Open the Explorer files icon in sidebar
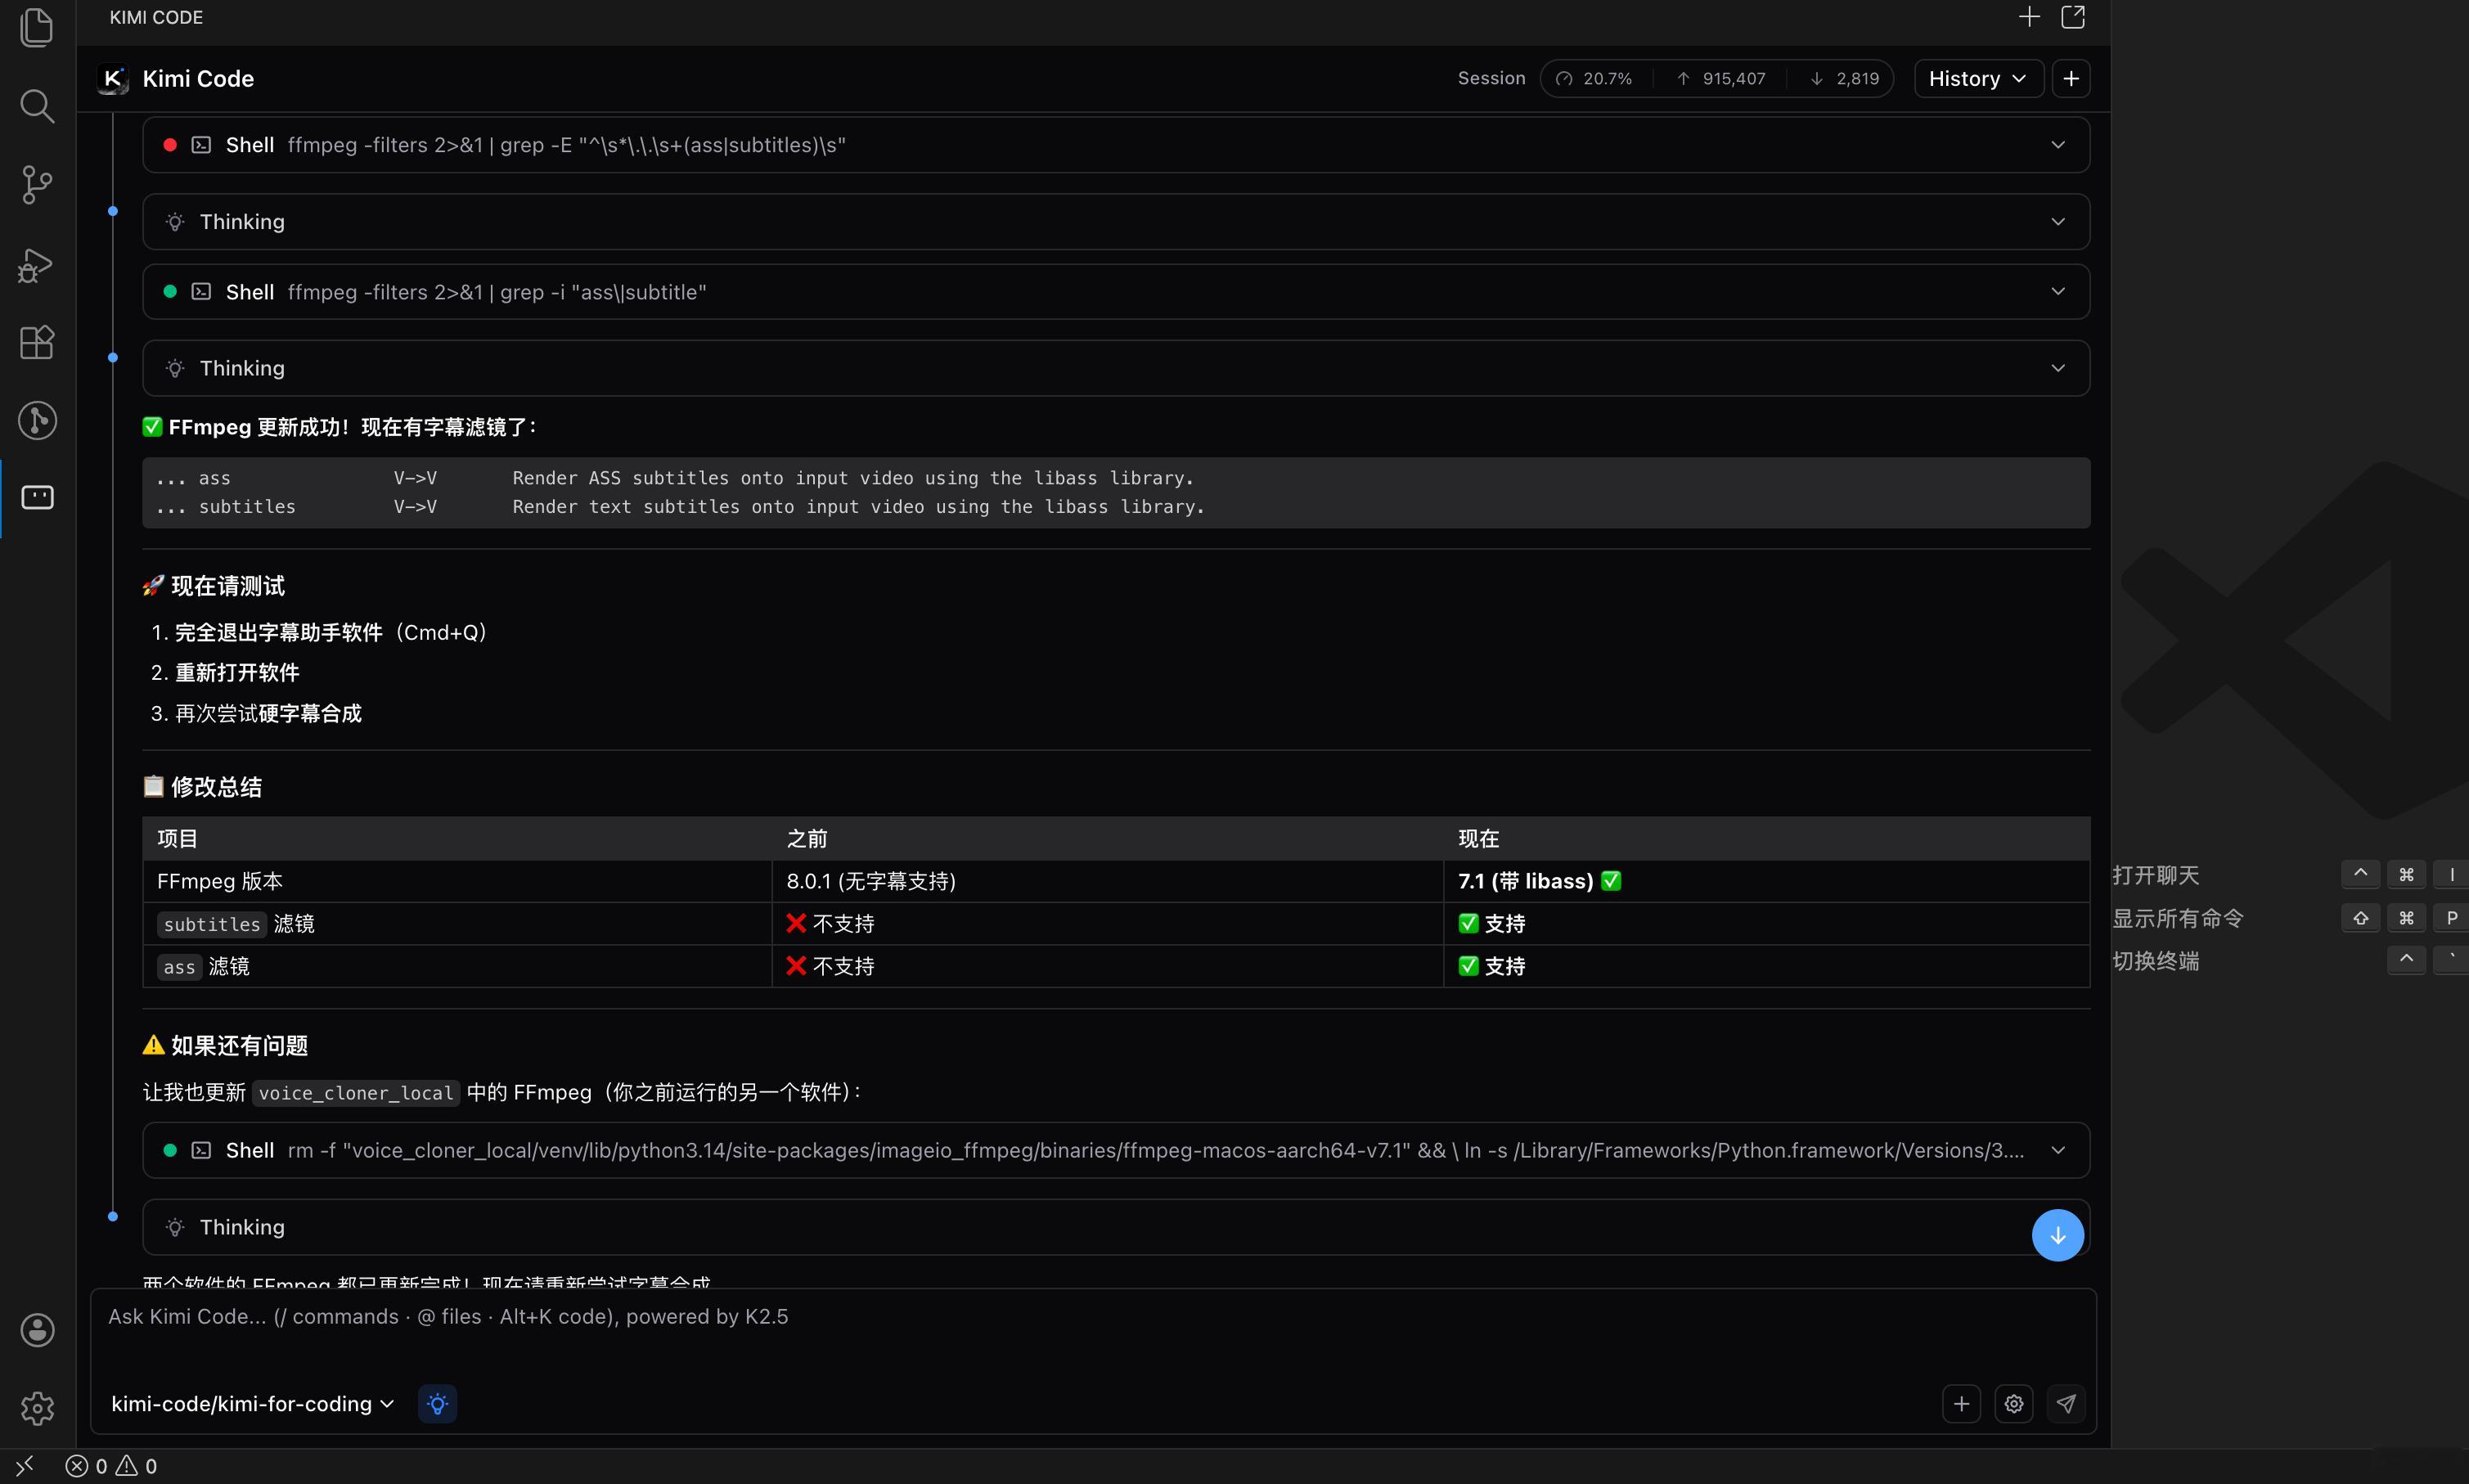Screen dimensions: 2469x1484 pyautogui.click(x=37, y=27)
